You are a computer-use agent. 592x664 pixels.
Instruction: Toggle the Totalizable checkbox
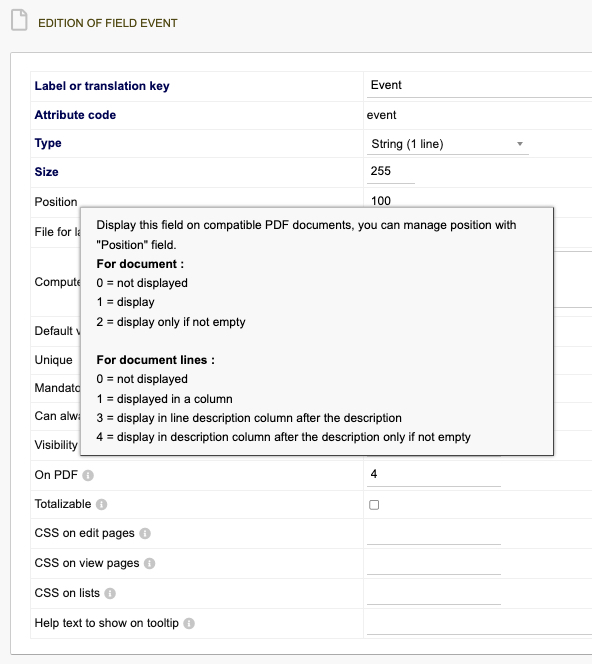pos(374,505)
